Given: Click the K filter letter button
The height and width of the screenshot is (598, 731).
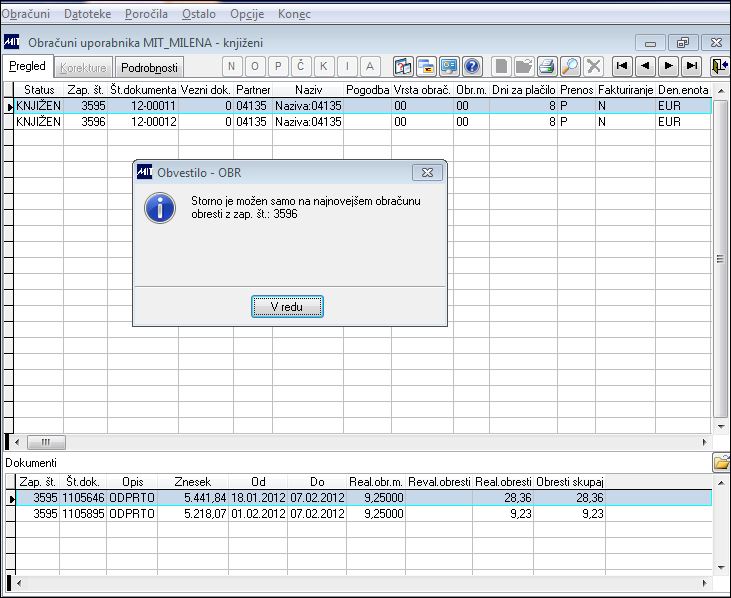Looking at the screenshot, I should coord(324,66).
